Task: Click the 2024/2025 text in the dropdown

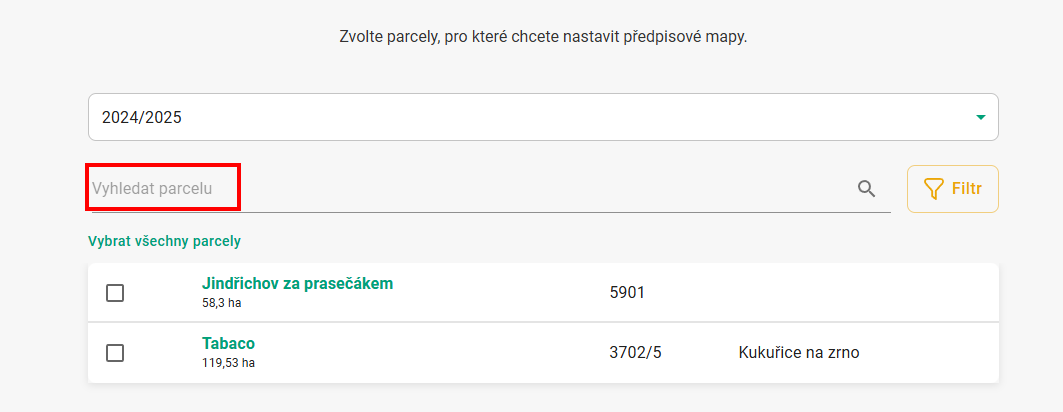Action: pos(142,117)
